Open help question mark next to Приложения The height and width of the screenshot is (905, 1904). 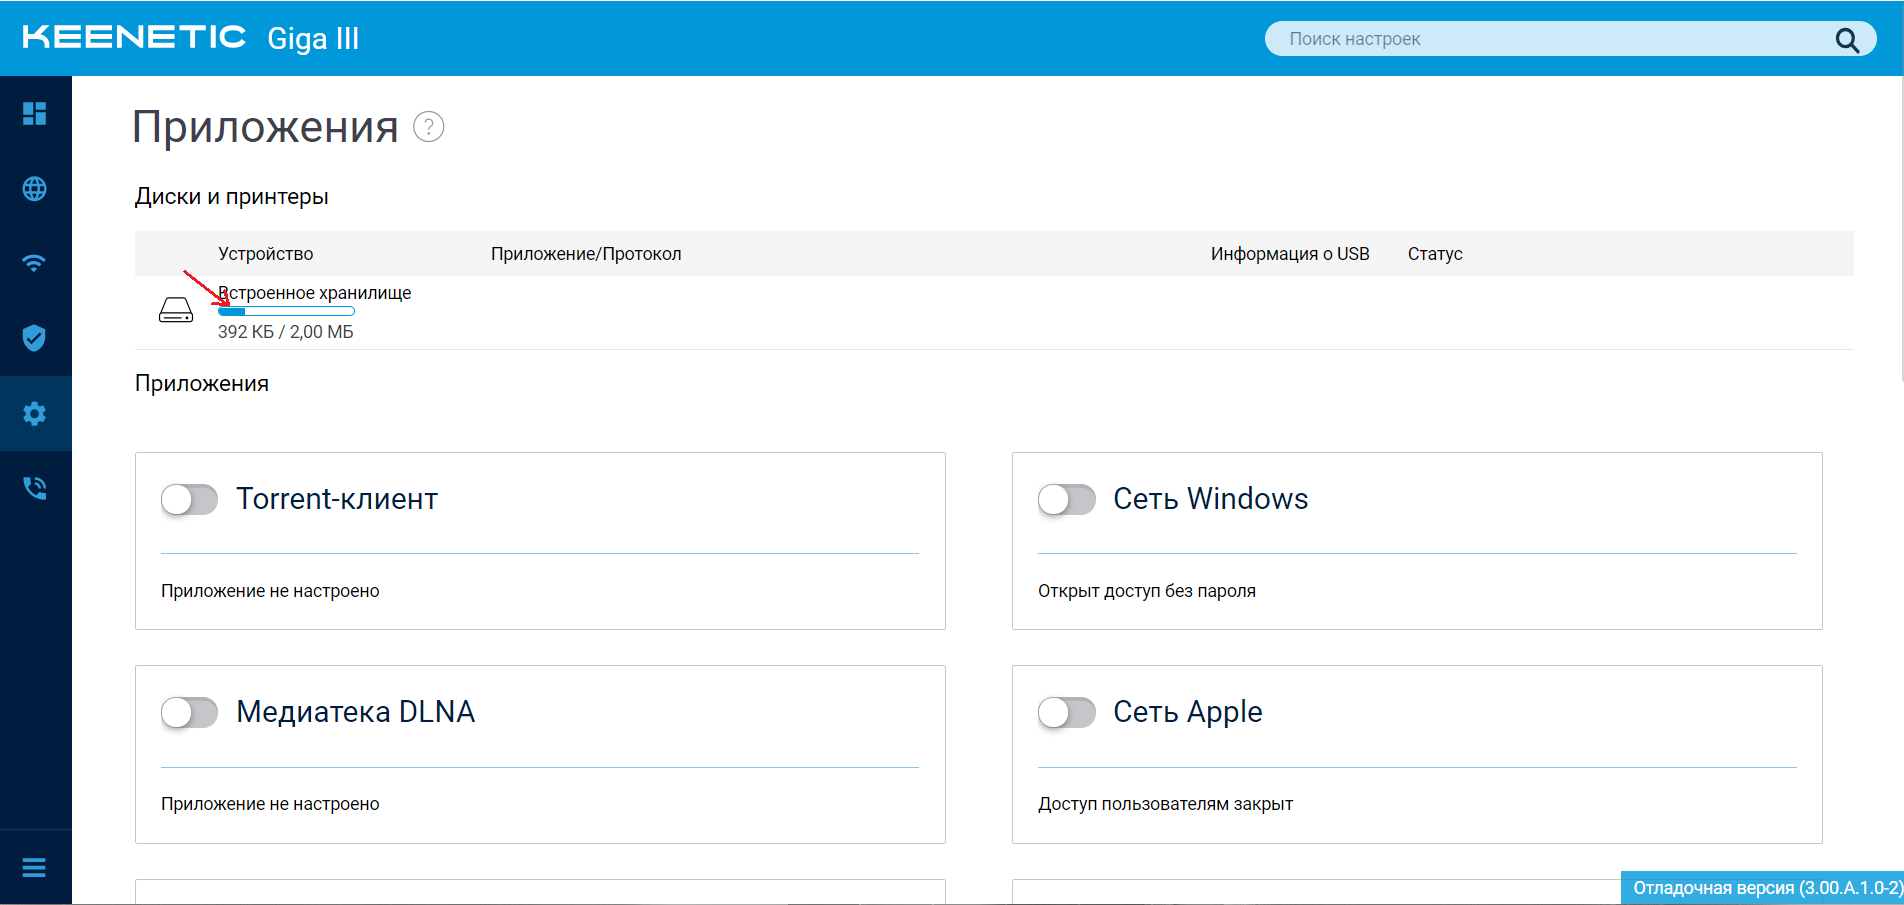[x=429, y=127]
